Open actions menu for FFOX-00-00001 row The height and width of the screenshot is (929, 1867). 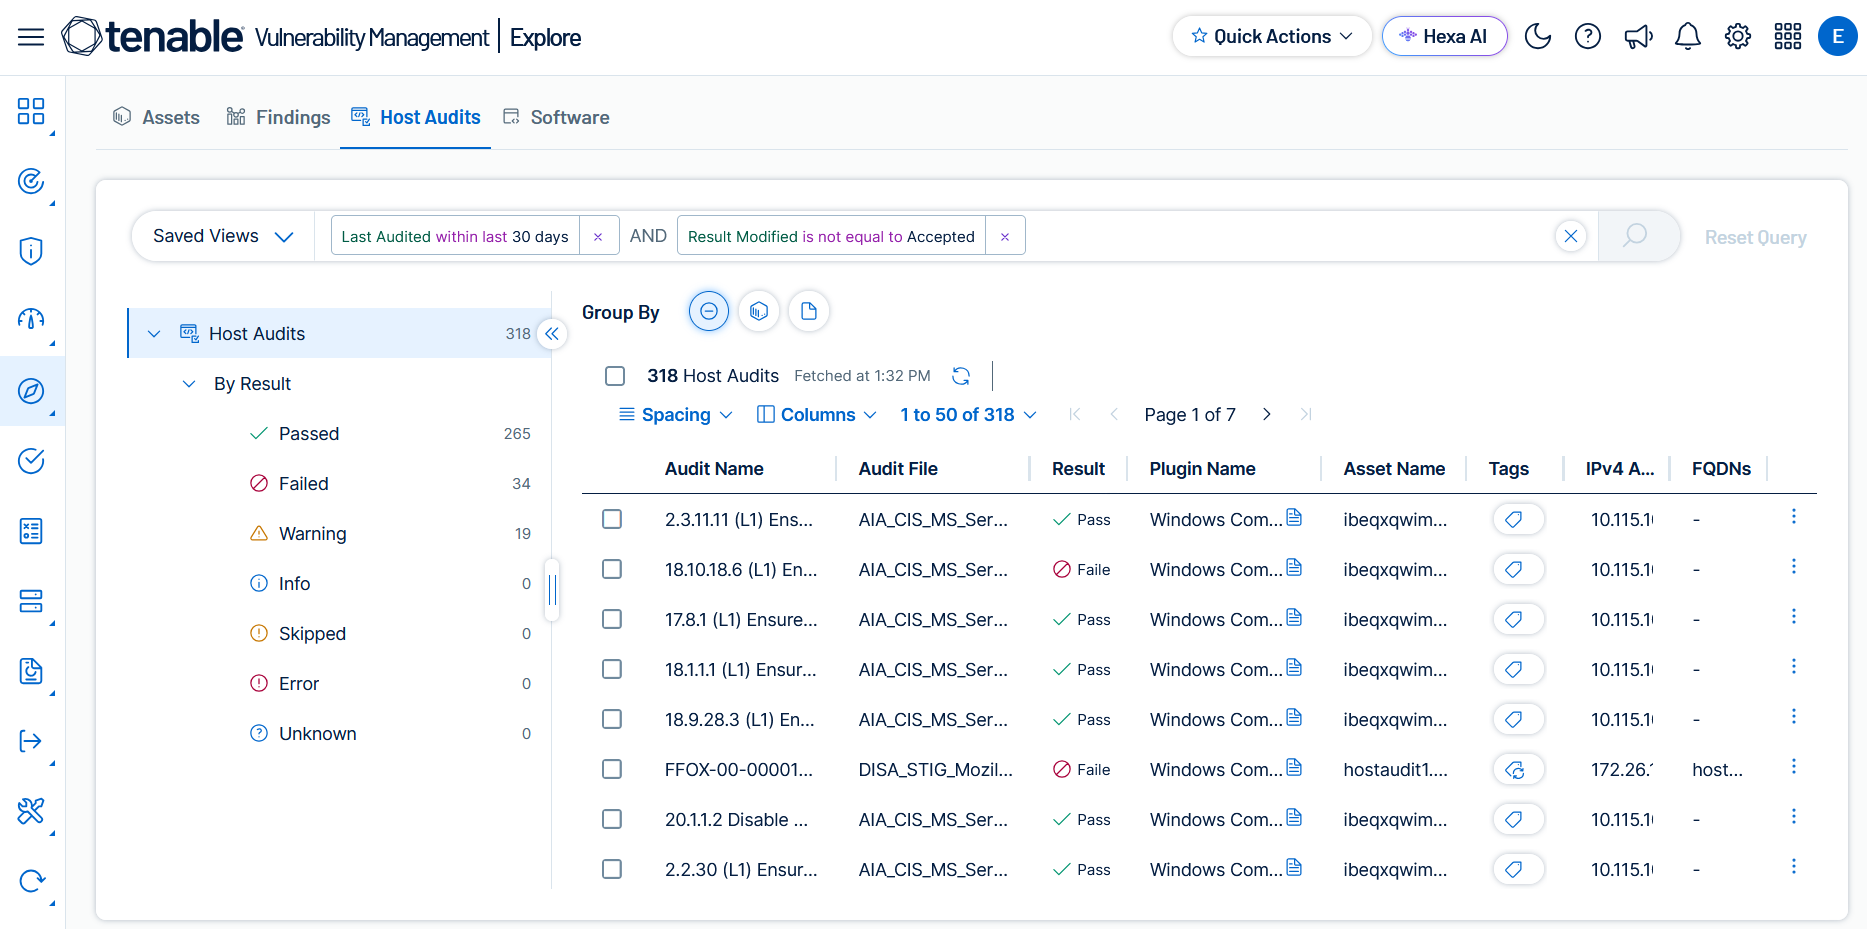[1794, 767]
